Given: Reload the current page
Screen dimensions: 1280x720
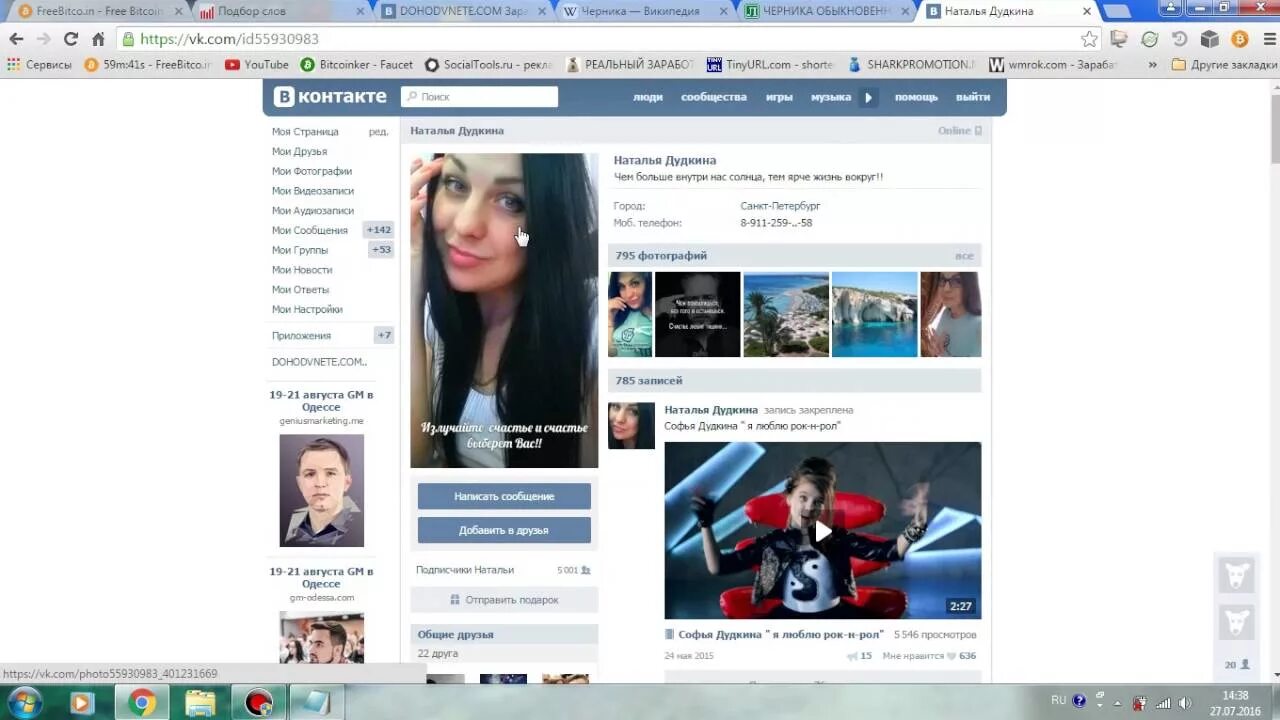Looking at the screenshot, I should (70, 39).
